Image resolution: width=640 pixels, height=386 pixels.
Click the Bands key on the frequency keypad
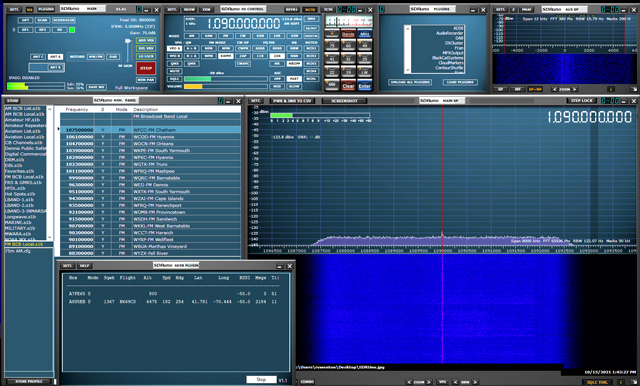[348, 34]
